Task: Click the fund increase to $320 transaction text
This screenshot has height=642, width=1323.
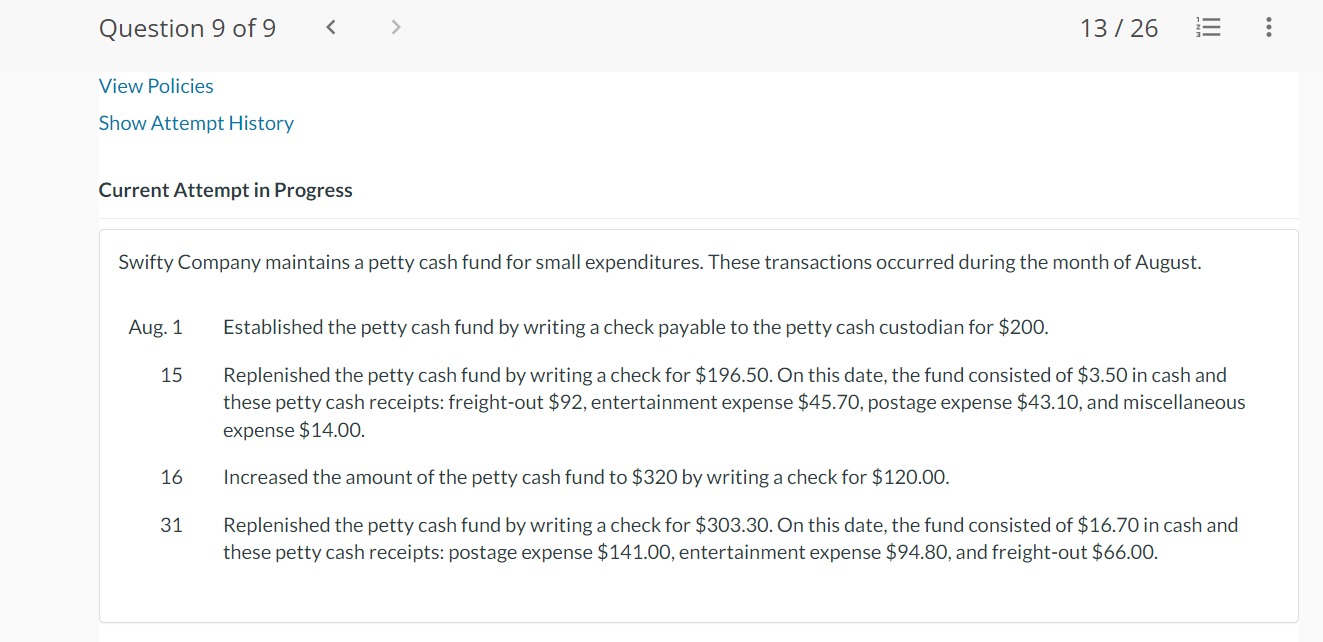Action: pyautogui.click(x=585, y=477)
